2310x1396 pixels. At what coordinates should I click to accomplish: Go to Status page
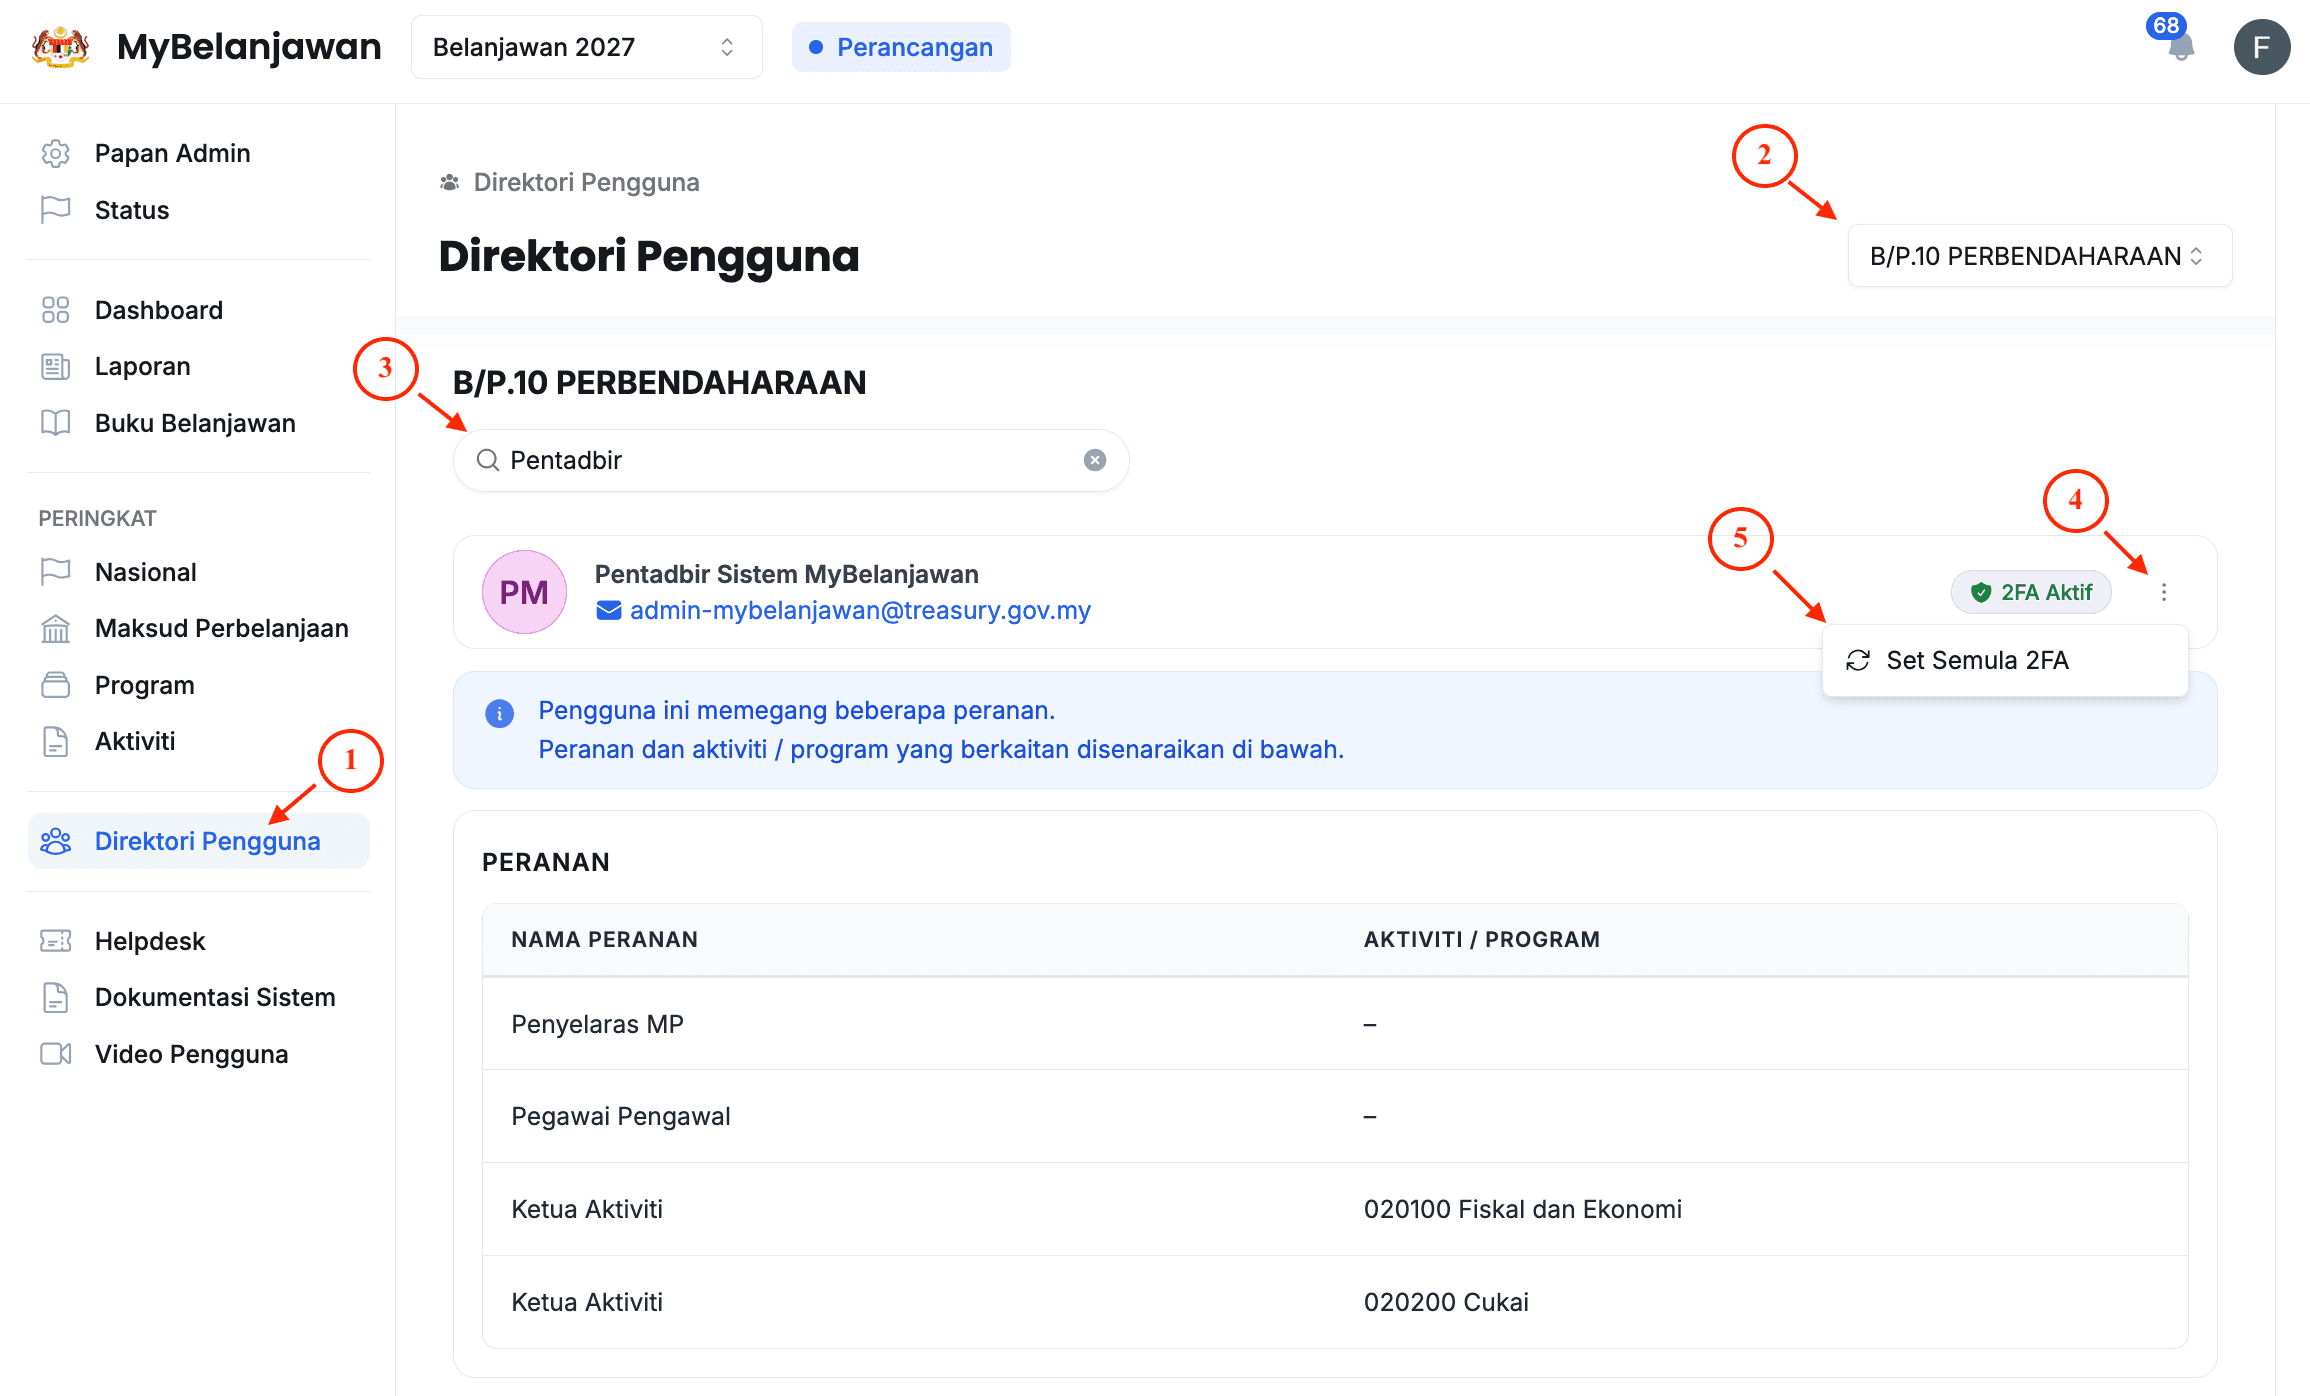coord(199,210)
